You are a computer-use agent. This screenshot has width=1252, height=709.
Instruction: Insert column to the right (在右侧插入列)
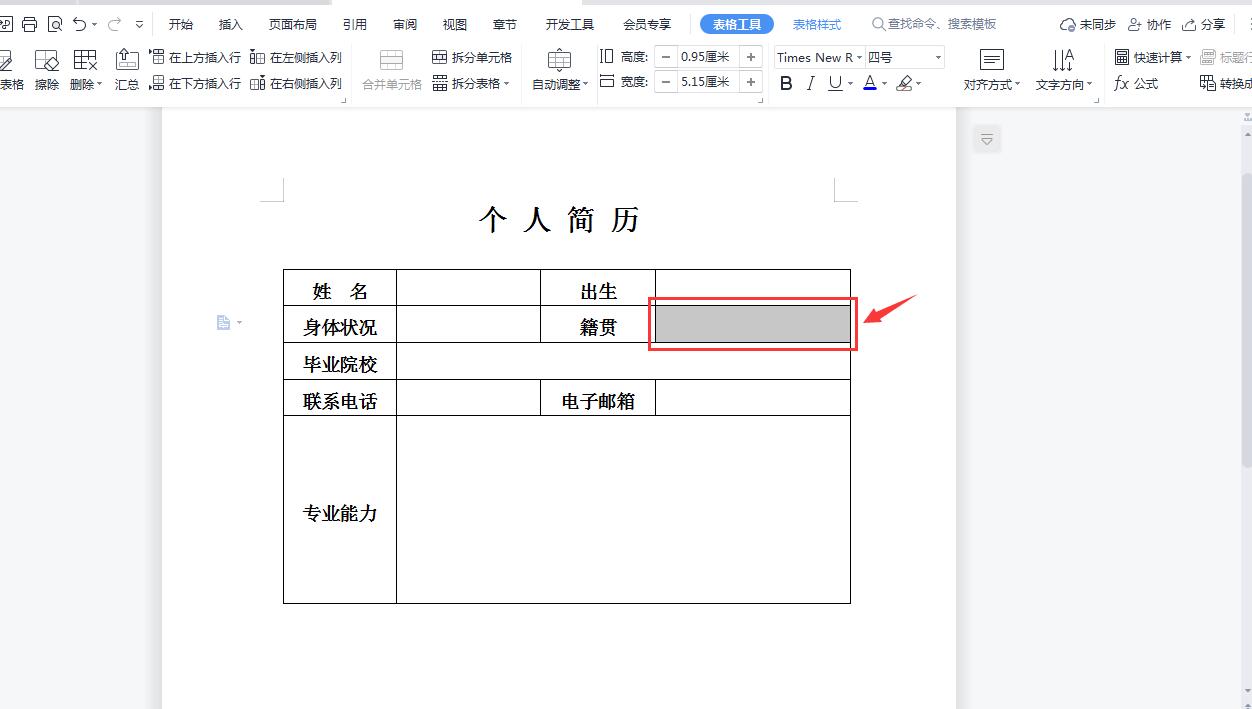pyautogui.click(x=296, y=84)
